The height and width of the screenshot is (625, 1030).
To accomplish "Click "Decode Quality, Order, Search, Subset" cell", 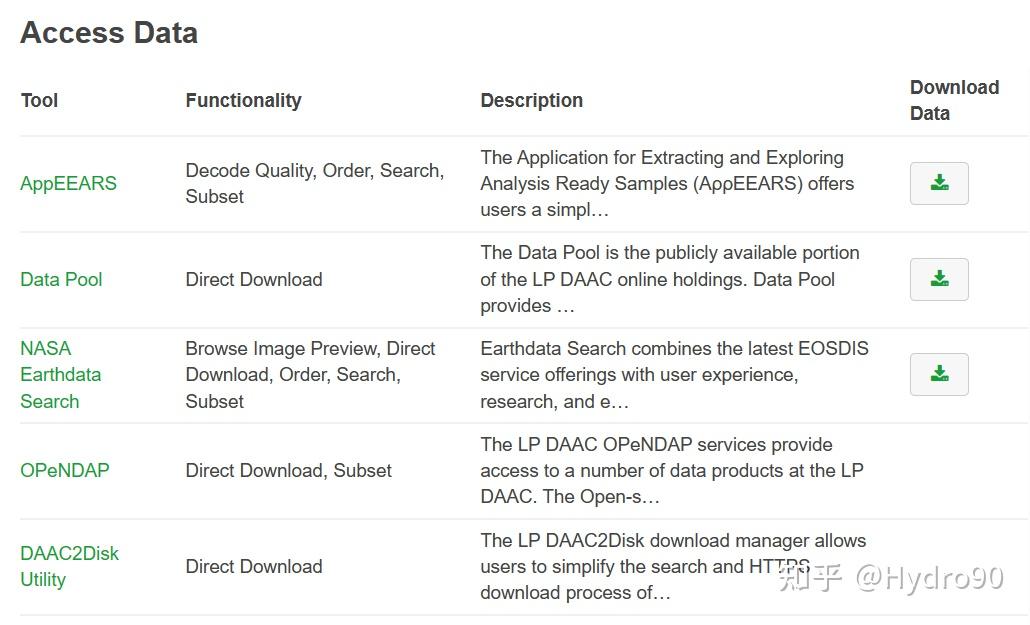I will (314, 183).
